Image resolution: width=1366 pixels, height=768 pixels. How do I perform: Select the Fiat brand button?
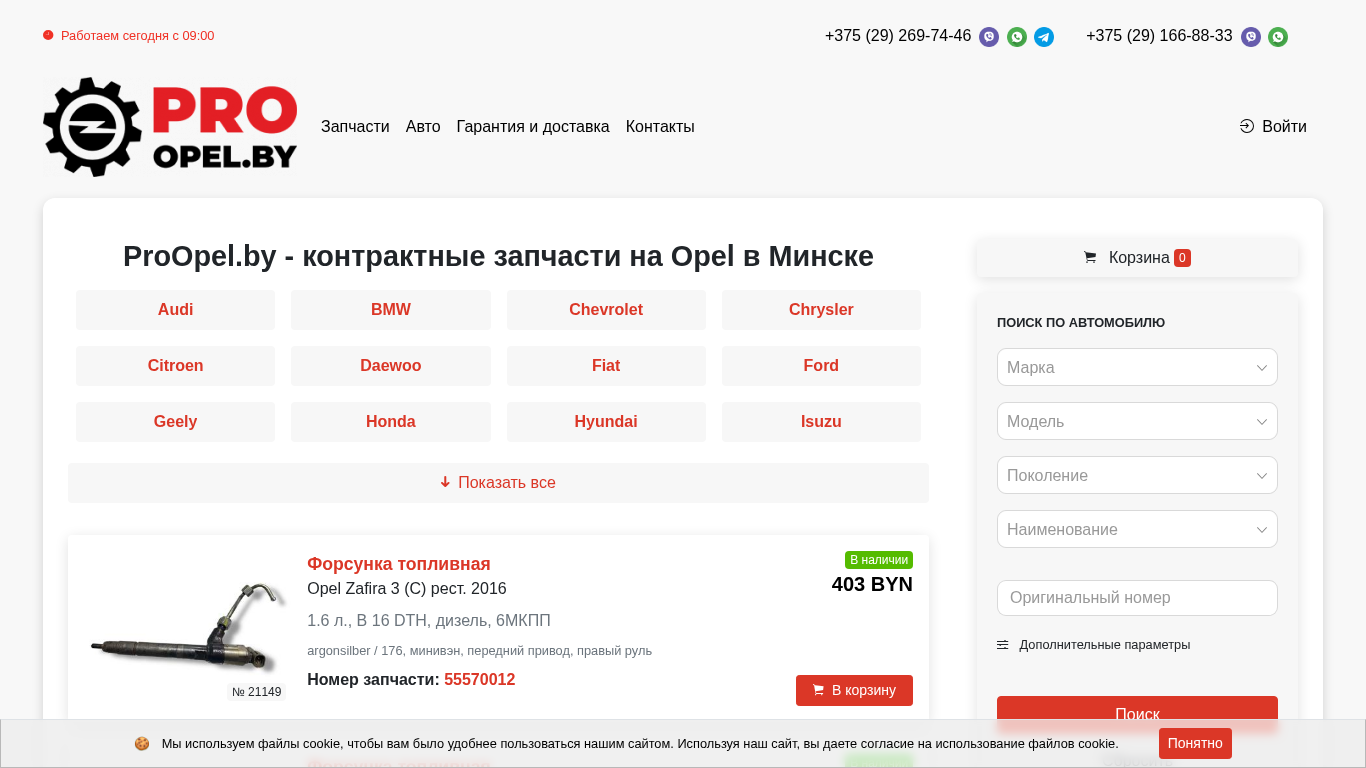pos(606,366)
